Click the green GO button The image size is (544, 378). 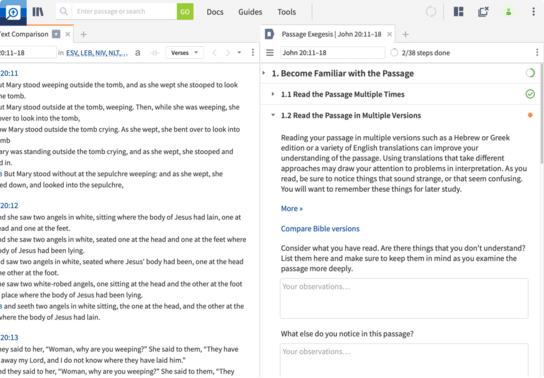tap(185, 12)
